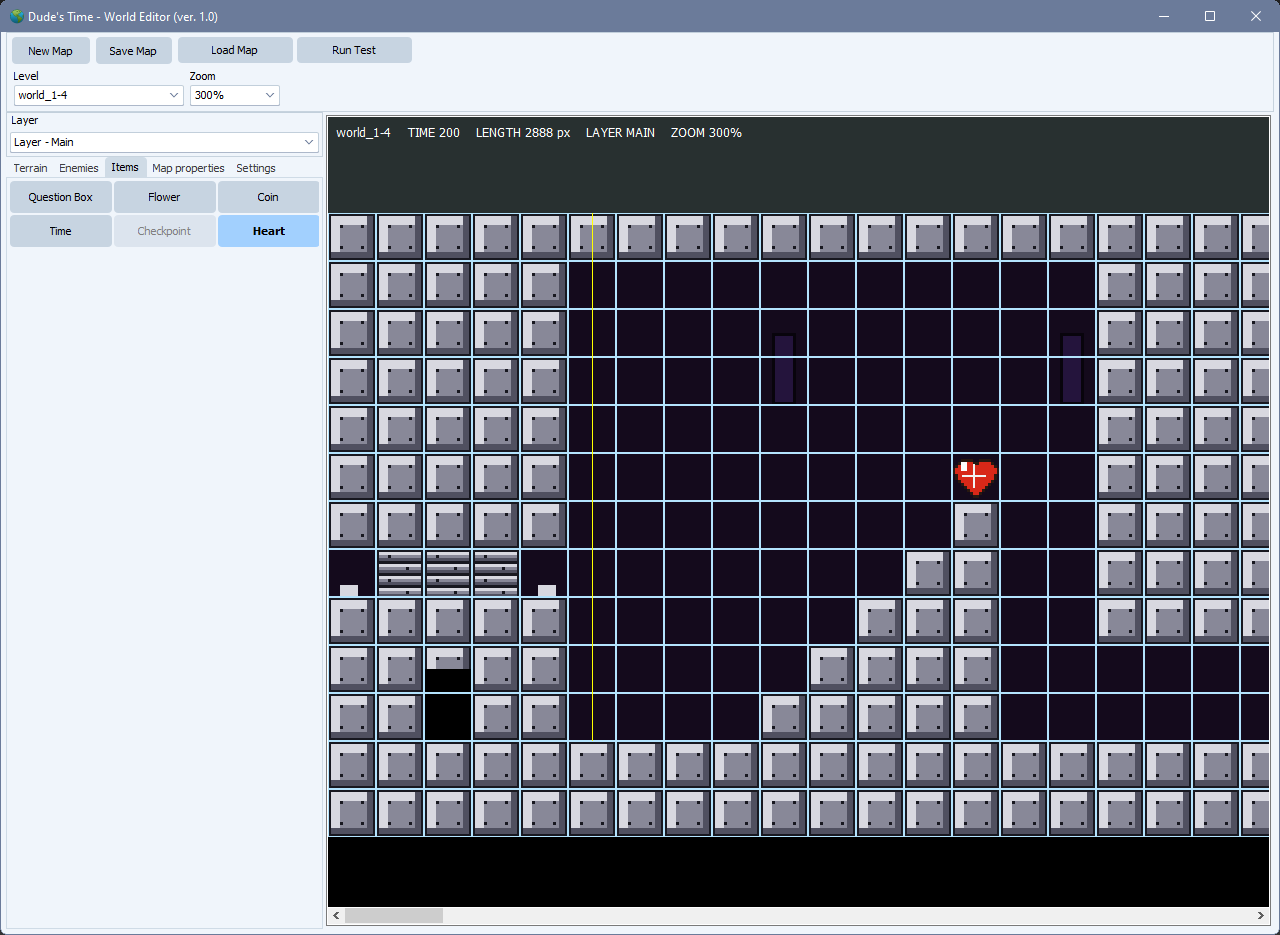Go to the Map properties tab

pyautogui.click(x=188, y=168)
